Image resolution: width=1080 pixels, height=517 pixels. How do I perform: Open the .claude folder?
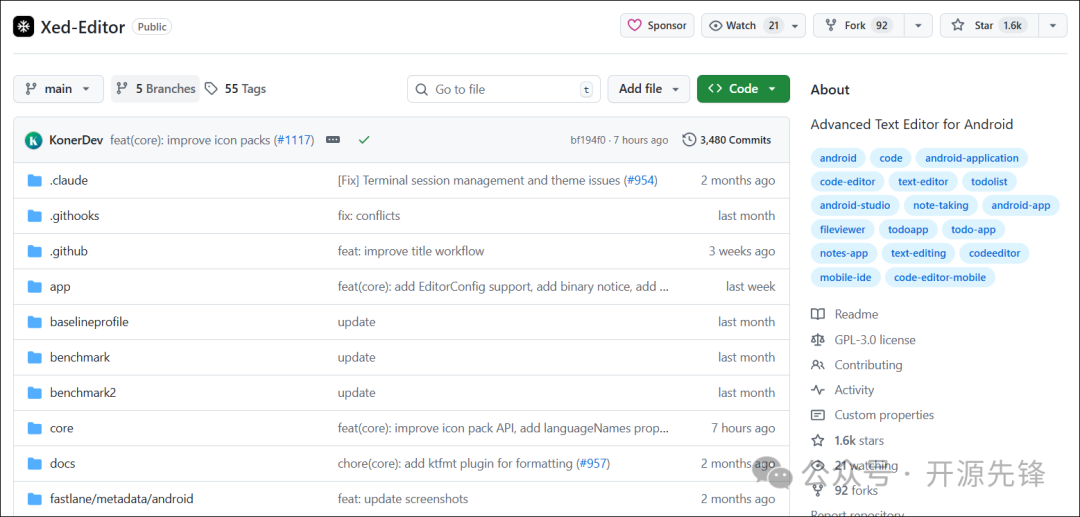click(69, 180)
